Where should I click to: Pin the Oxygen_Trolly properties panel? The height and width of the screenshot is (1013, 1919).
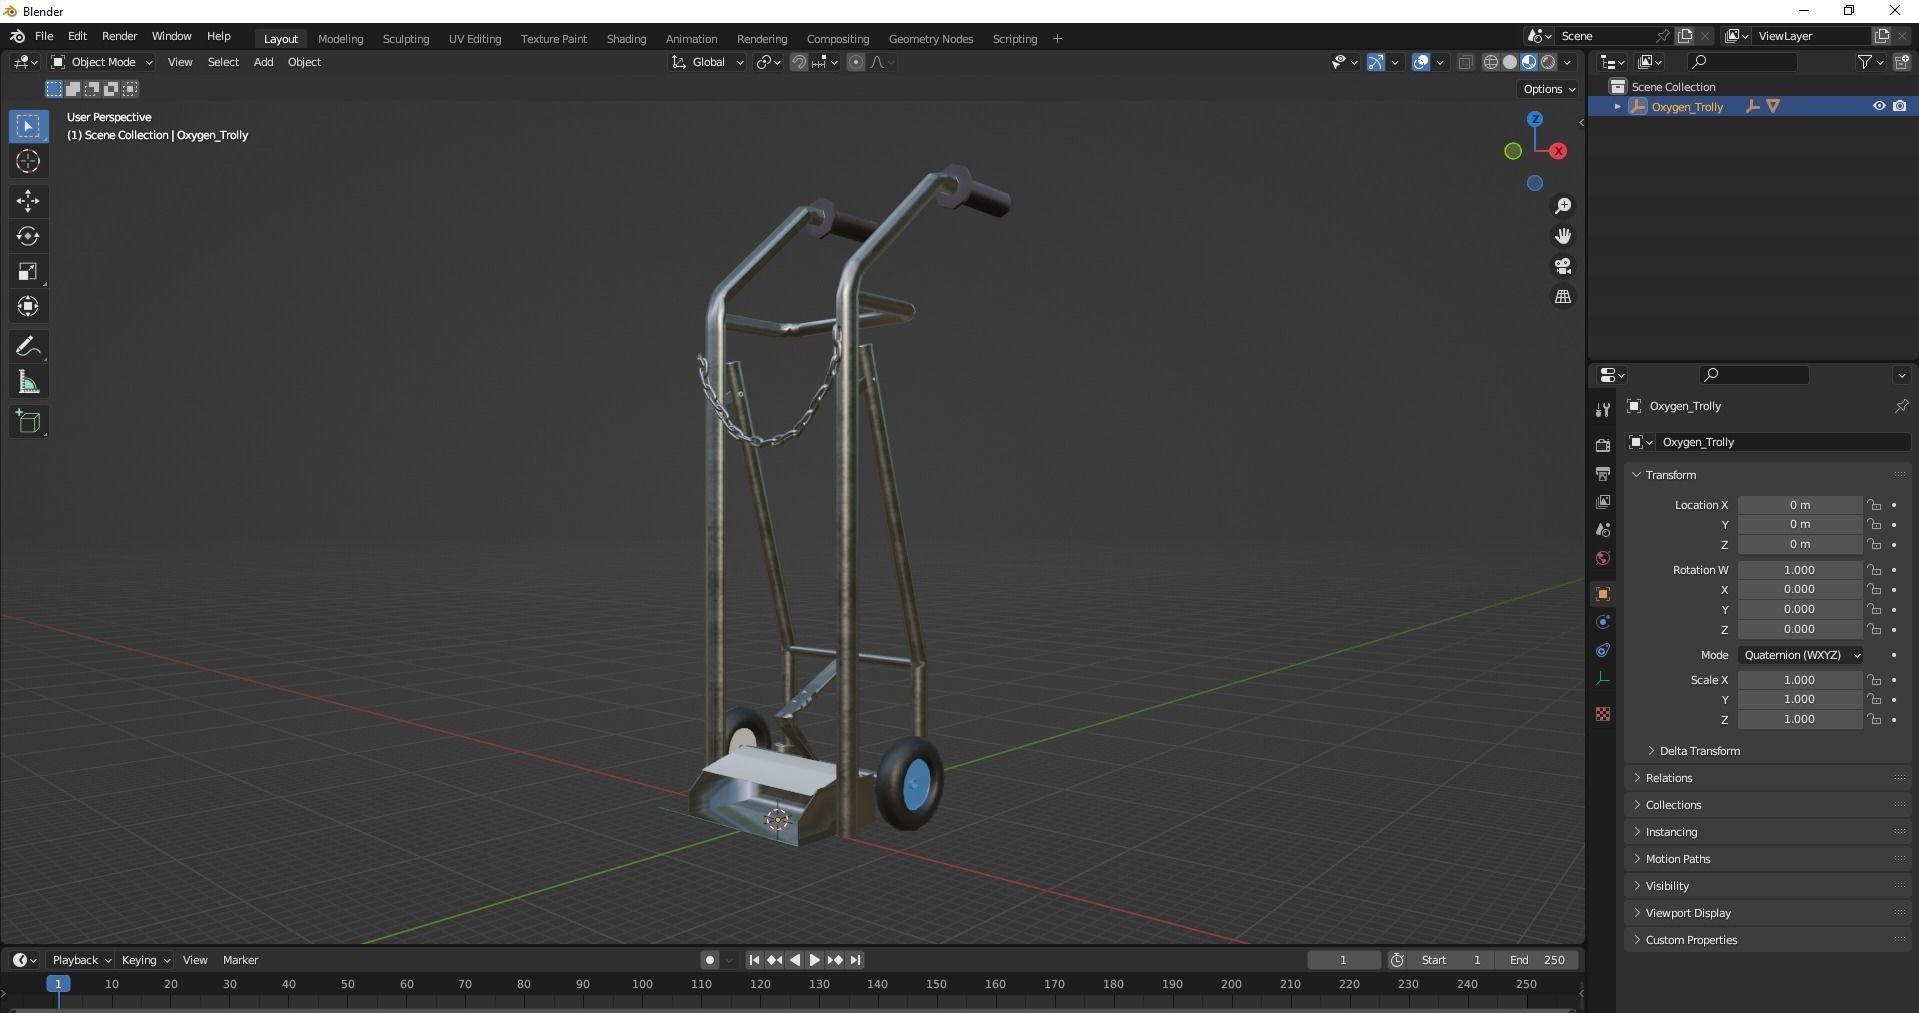point(1901,406)
